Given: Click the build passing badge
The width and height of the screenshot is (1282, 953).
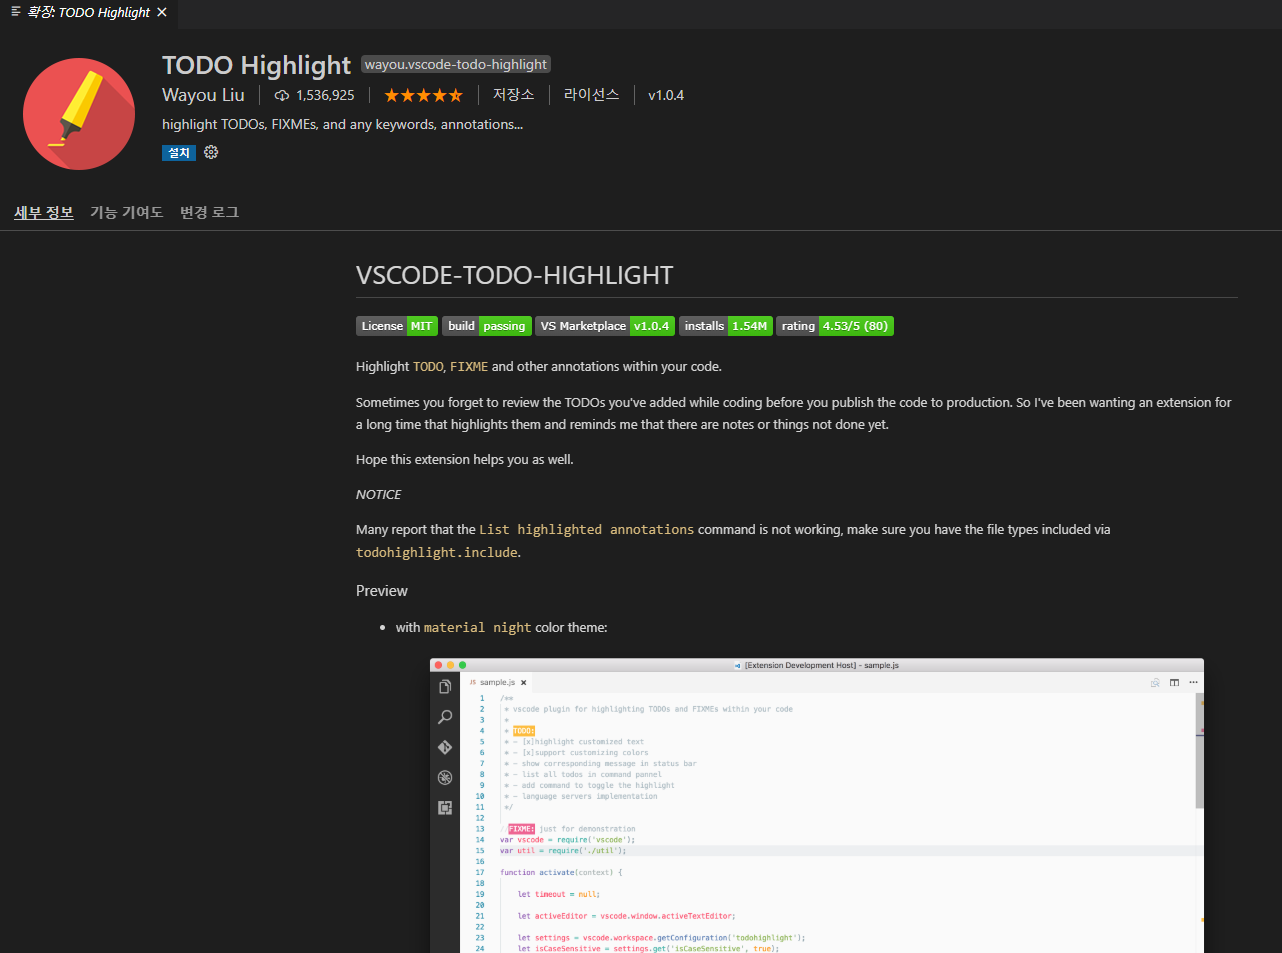Looking at the screenshot, I should (x=487, y=326).
